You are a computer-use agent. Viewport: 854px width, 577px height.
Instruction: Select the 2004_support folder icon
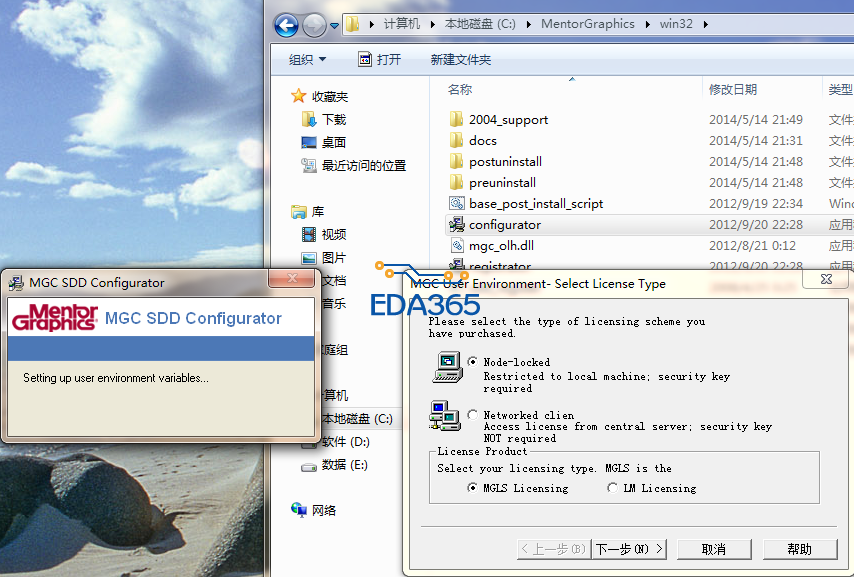point(456,119)
